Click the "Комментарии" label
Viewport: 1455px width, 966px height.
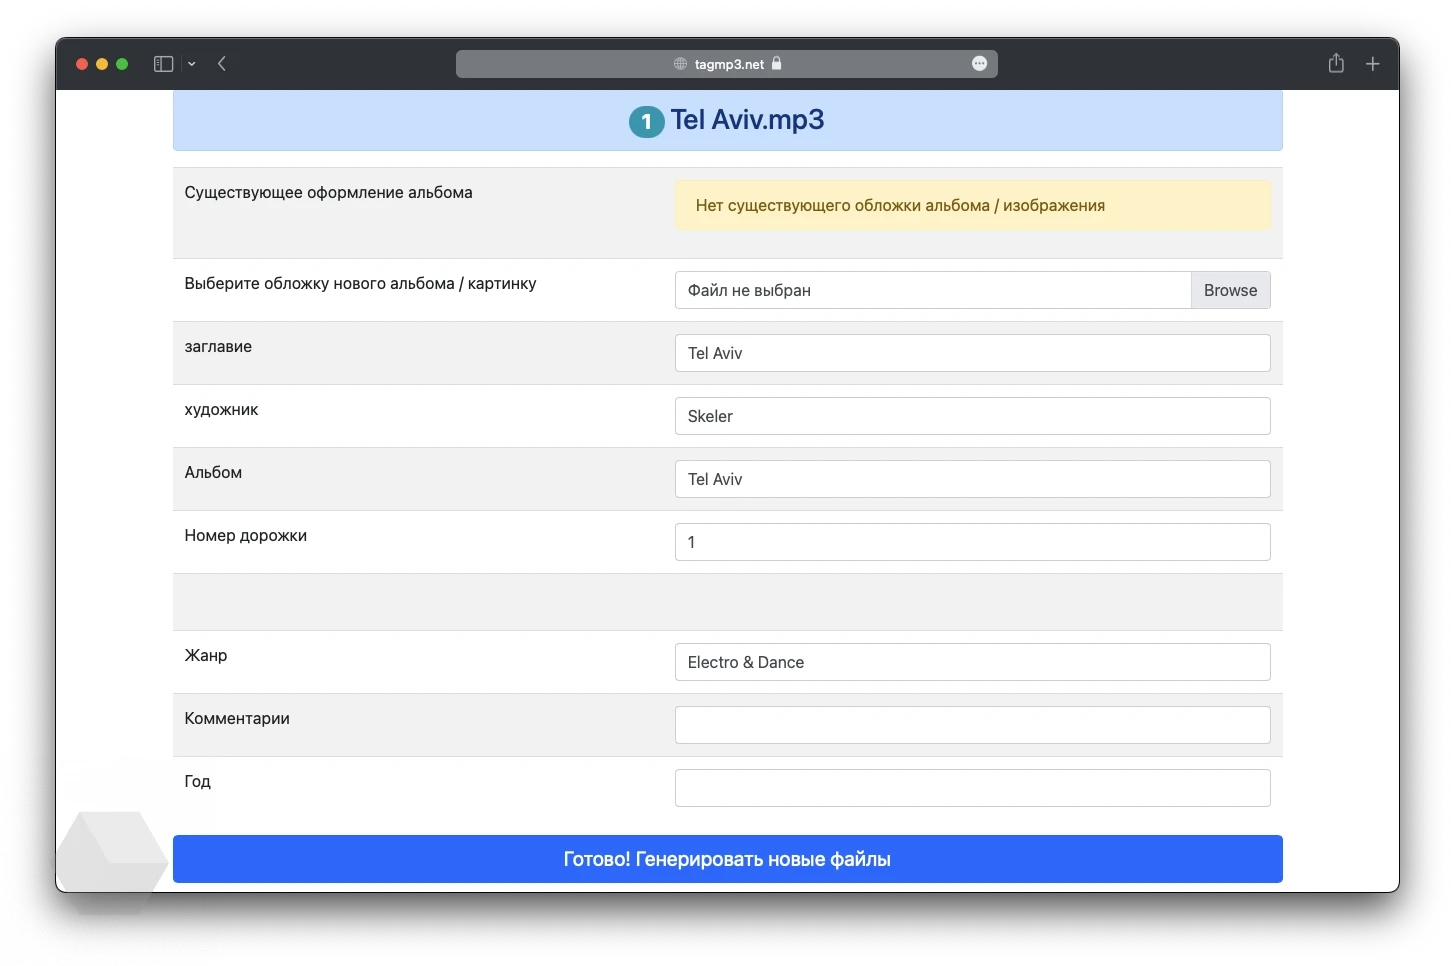(237, 718)
